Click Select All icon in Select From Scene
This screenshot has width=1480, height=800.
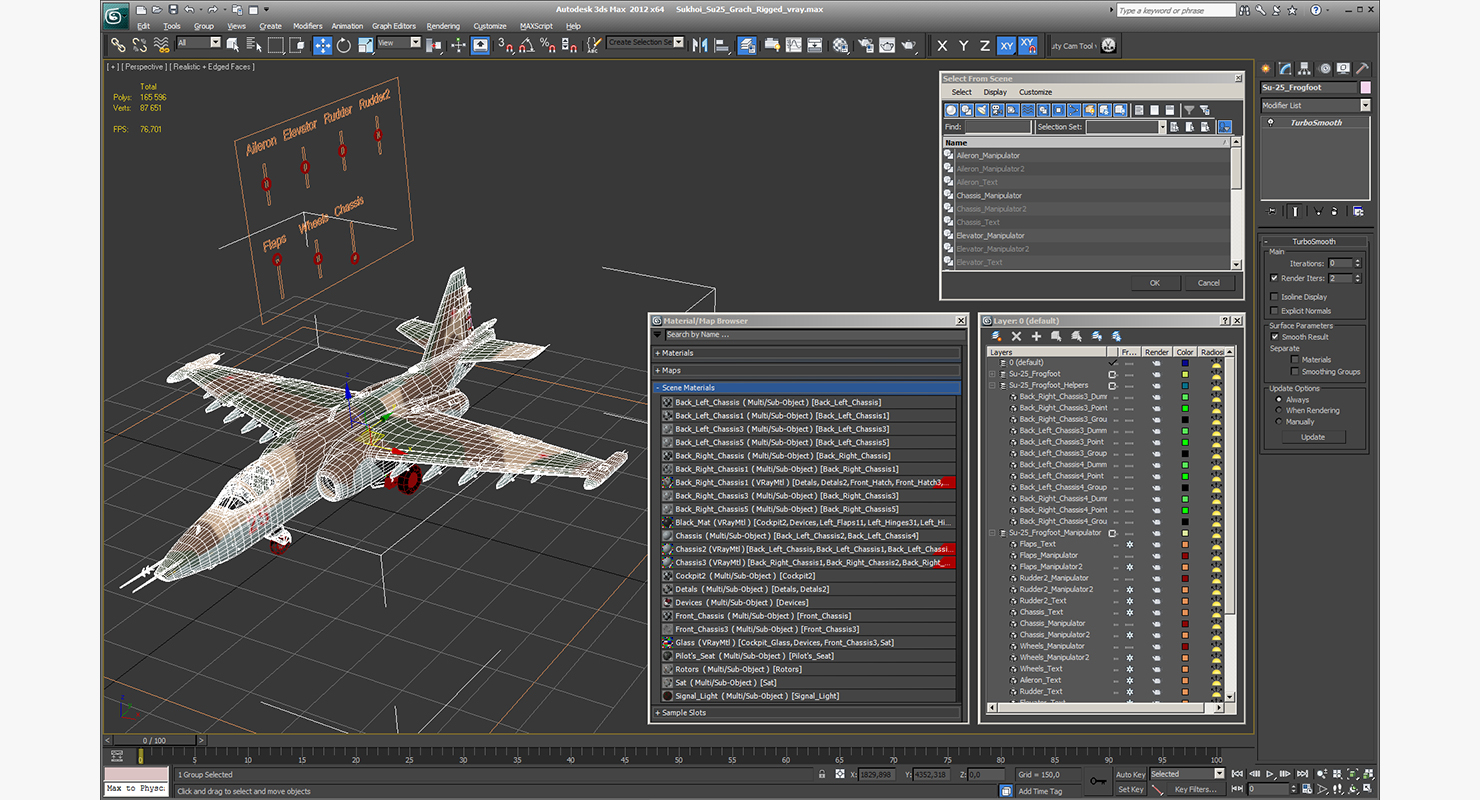pyautogui.click(x=1139, y=110)
